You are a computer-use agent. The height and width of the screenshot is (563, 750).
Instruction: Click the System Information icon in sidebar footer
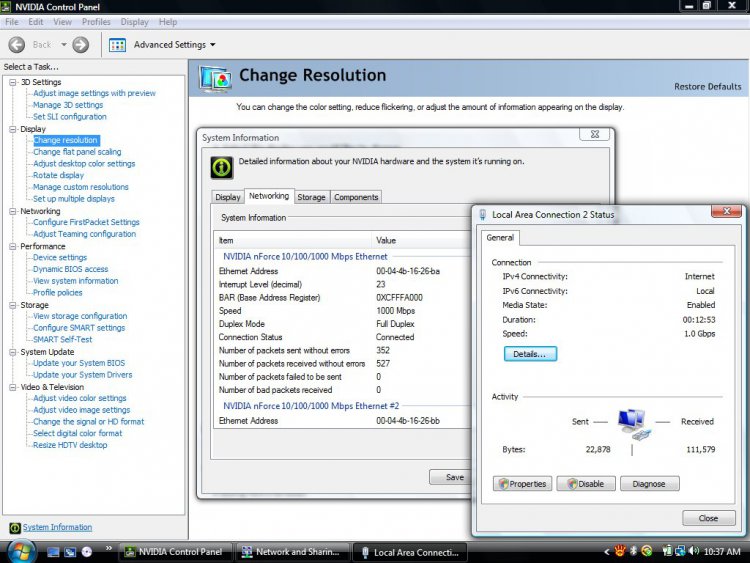click(x=15, y=528)
